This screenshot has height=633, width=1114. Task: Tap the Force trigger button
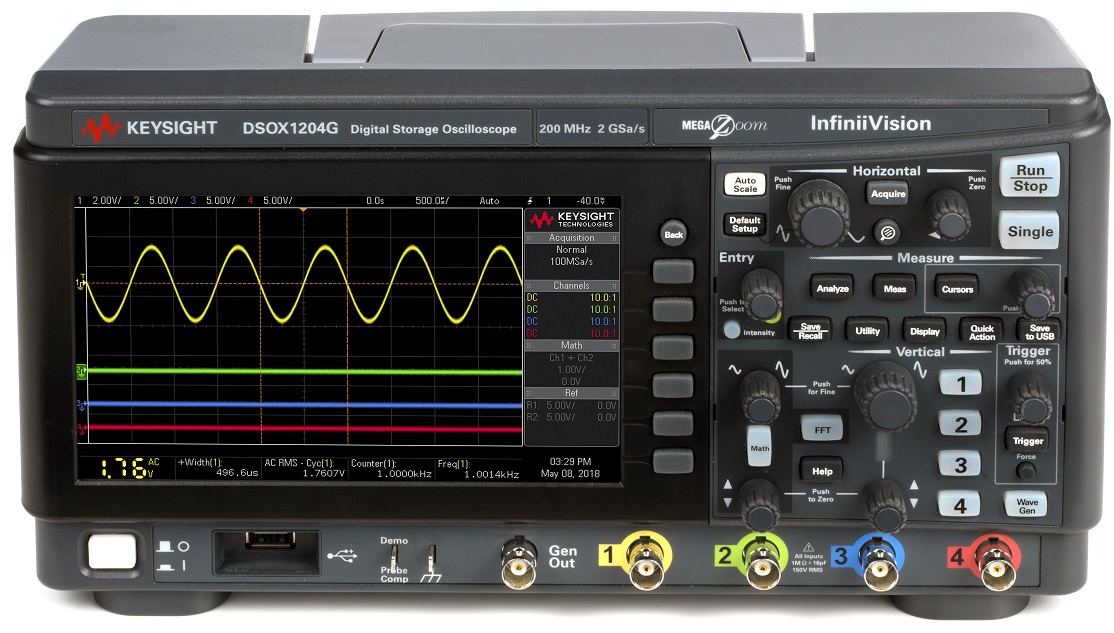[1025, 470]
